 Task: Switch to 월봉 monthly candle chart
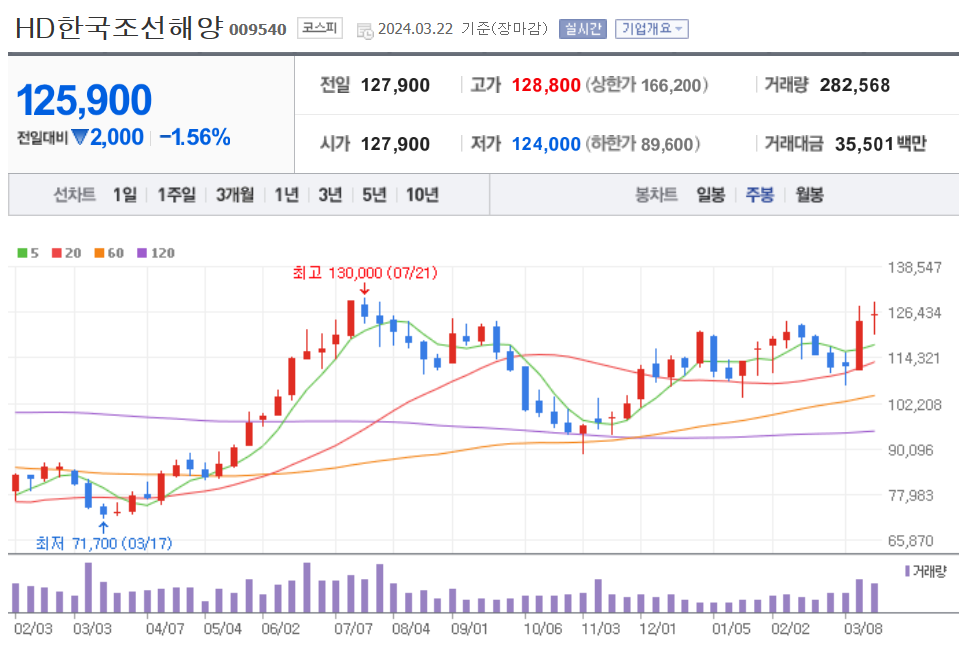click(809, 195)
